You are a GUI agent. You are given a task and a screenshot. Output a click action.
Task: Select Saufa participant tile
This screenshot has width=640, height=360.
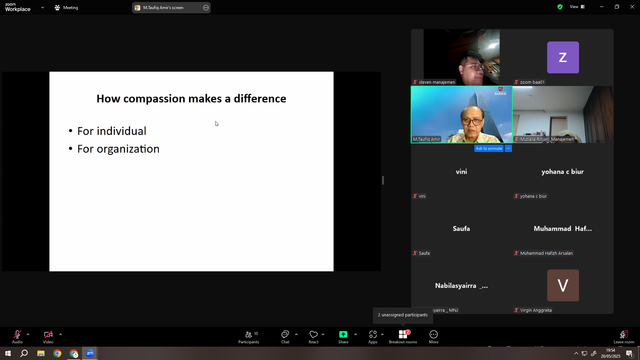[x=462, y=229]
